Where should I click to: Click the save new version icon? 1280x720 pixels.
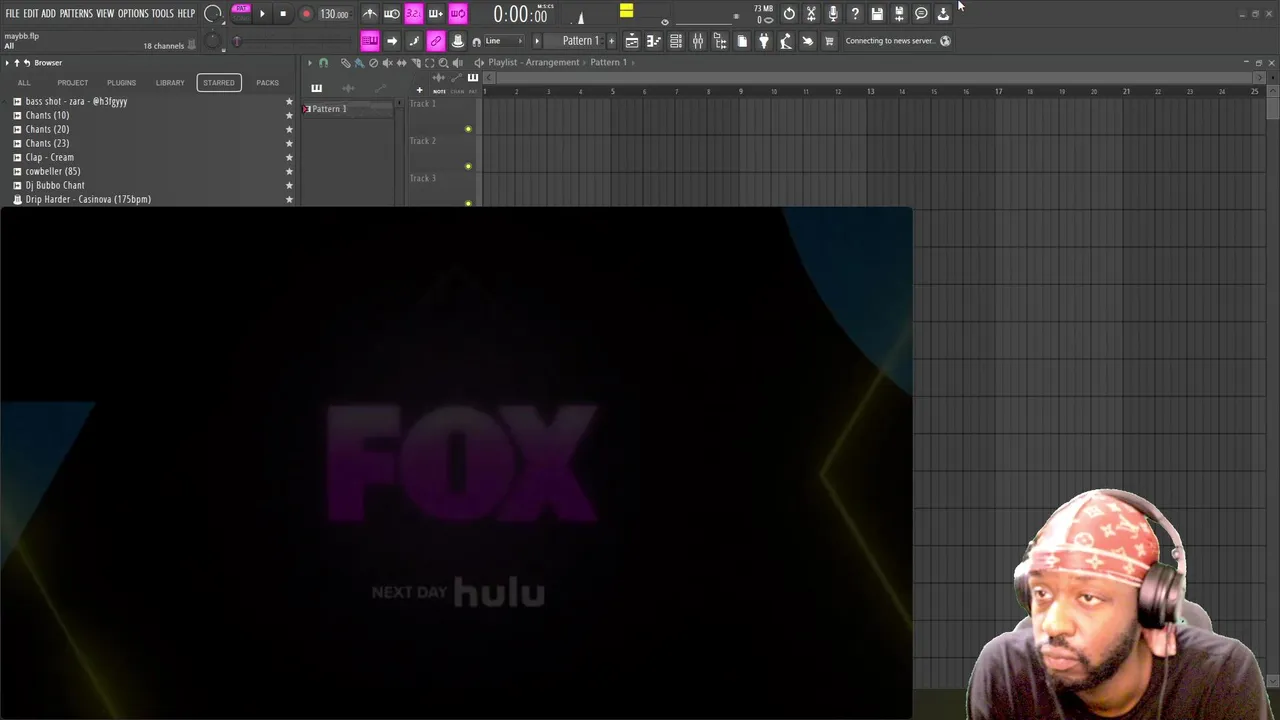[x=899, y=13]
